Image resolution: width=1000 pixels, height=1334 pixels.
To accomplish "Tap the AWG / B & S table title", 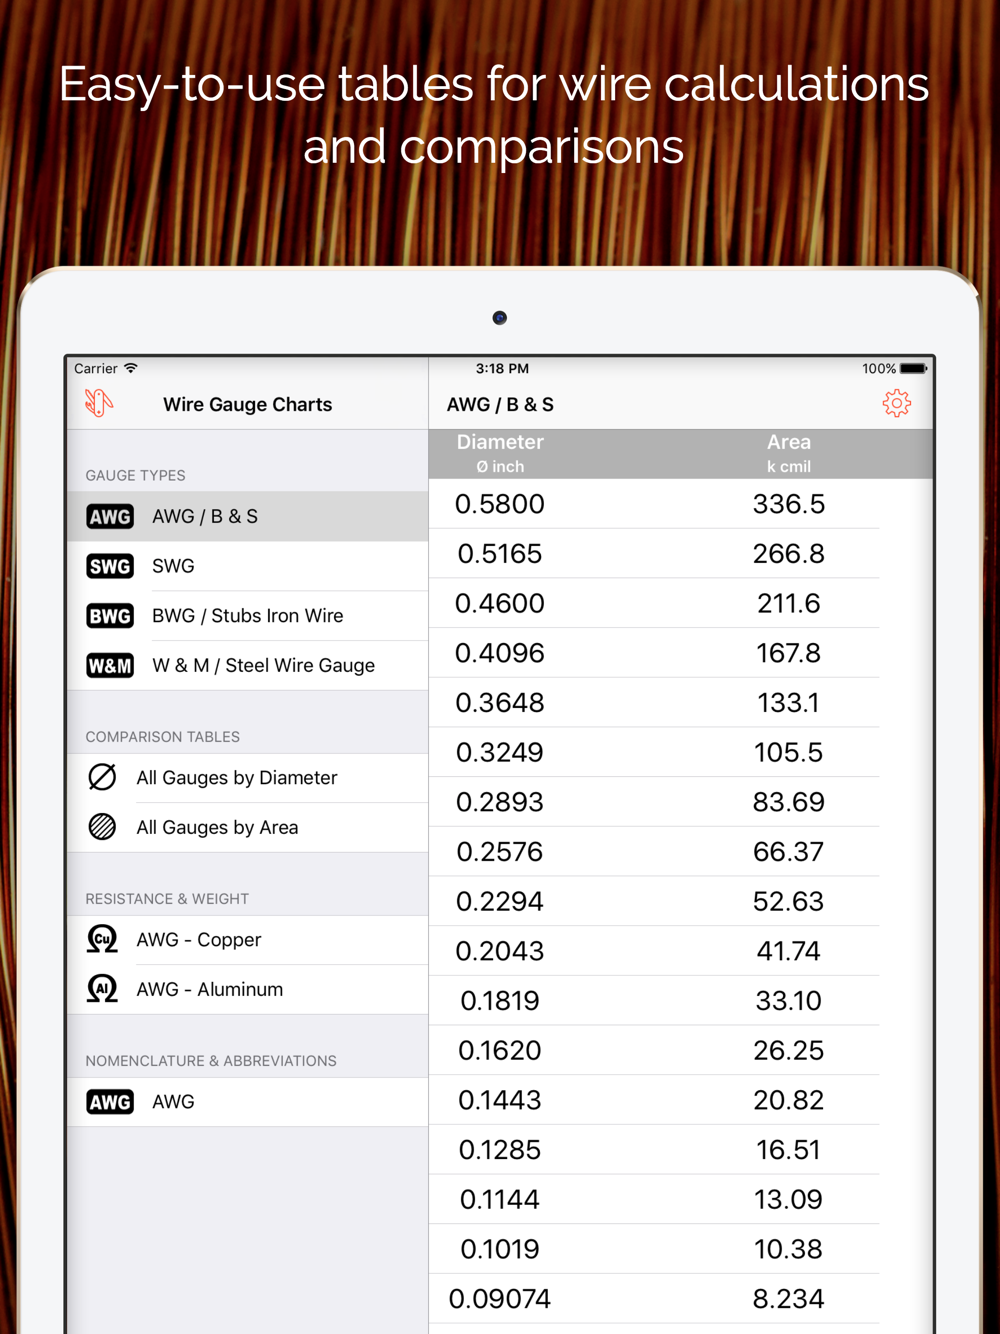I will click(500, 404).
